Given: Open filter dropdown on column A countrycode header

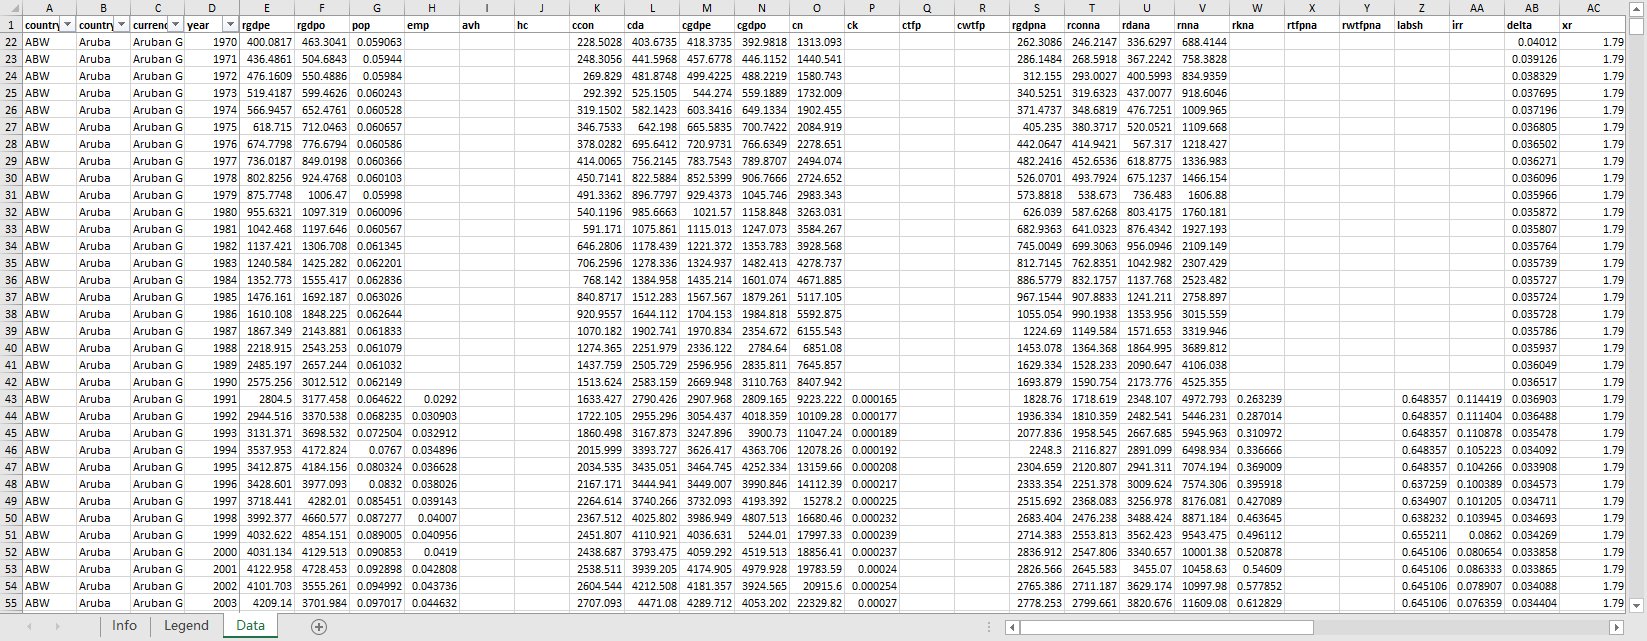Looking at the screenshot, I should (x=67, y=24).
